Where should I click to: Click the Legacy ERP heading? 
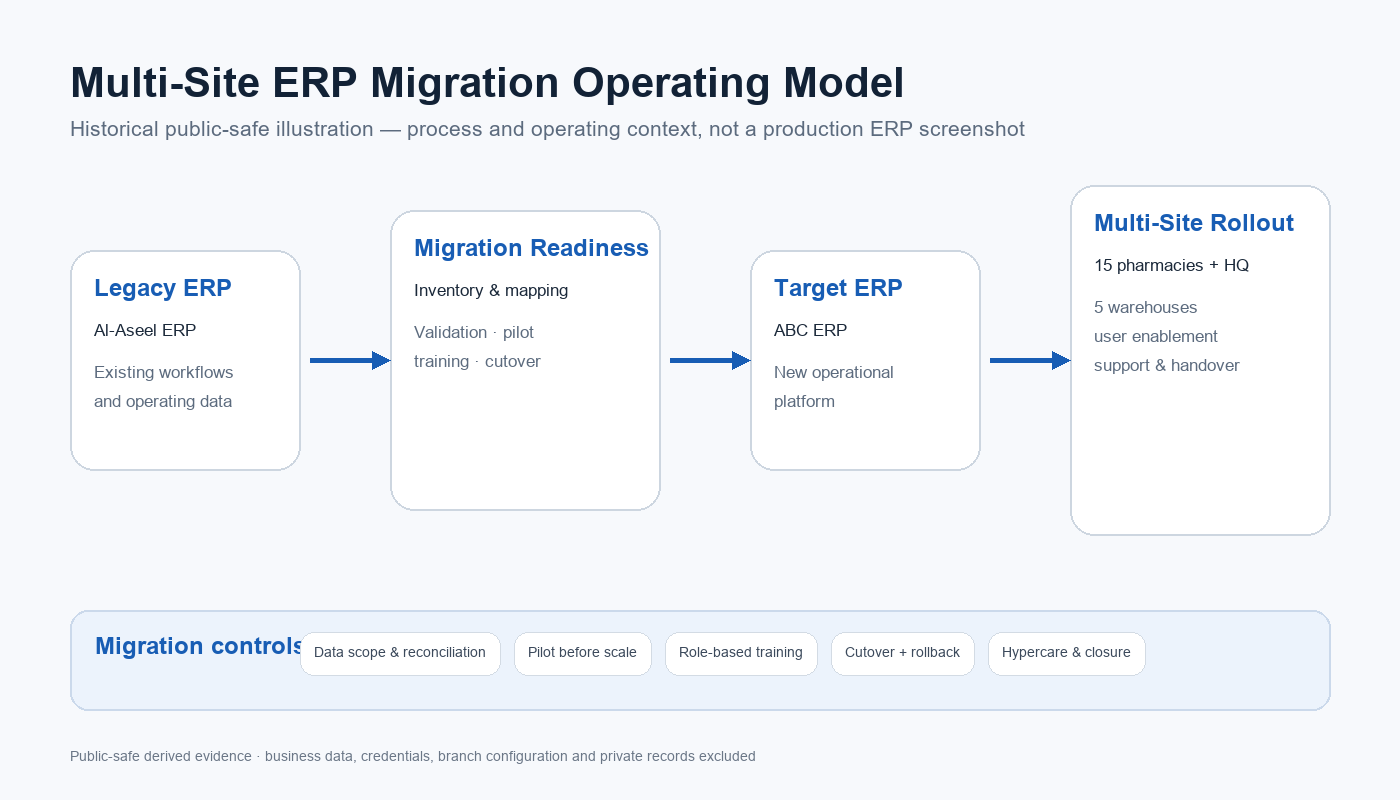163,288
